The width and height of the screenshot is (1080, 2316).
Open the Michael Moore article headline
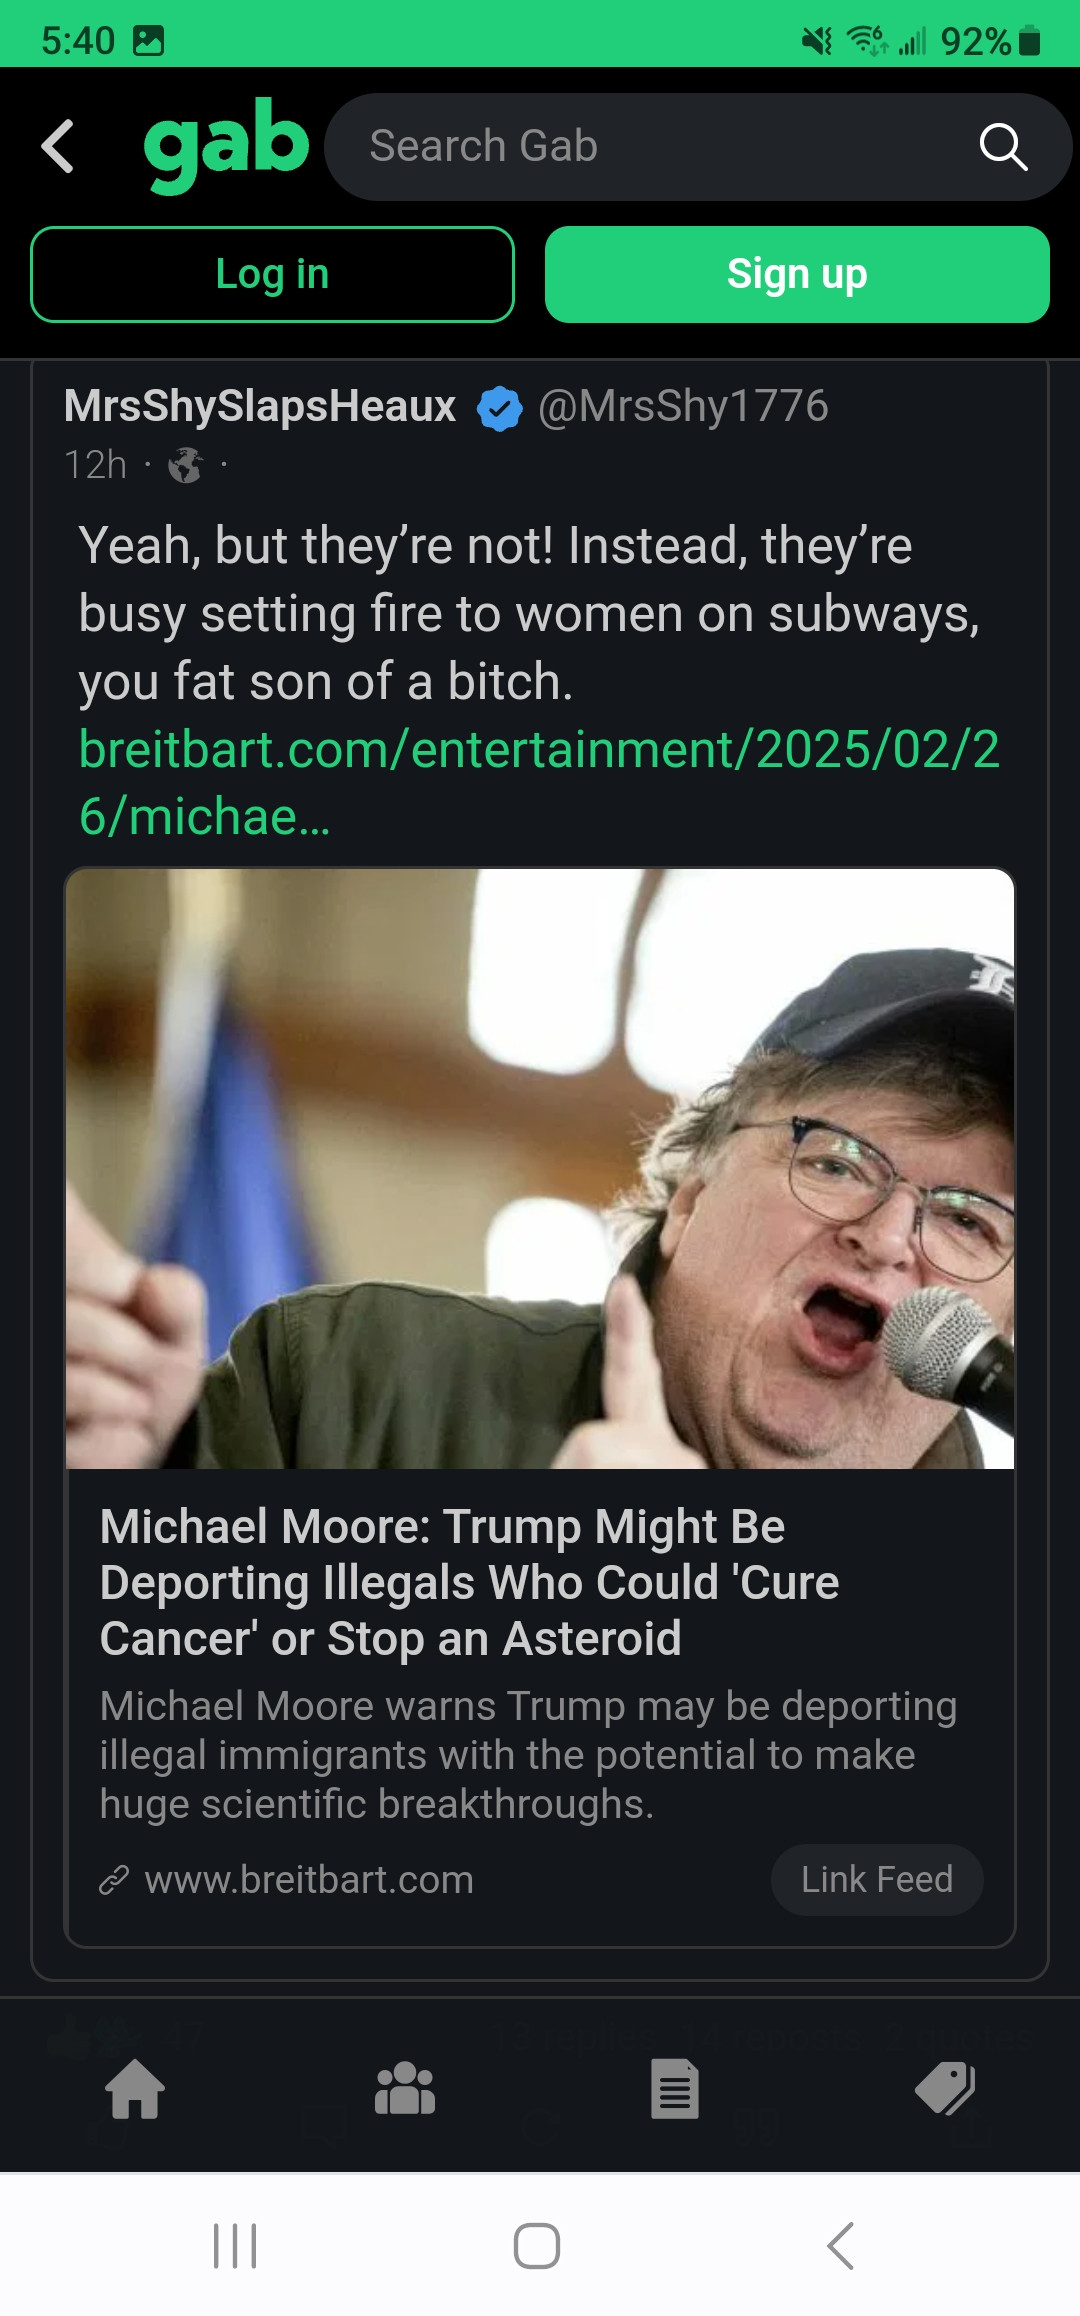[469, 1582]
